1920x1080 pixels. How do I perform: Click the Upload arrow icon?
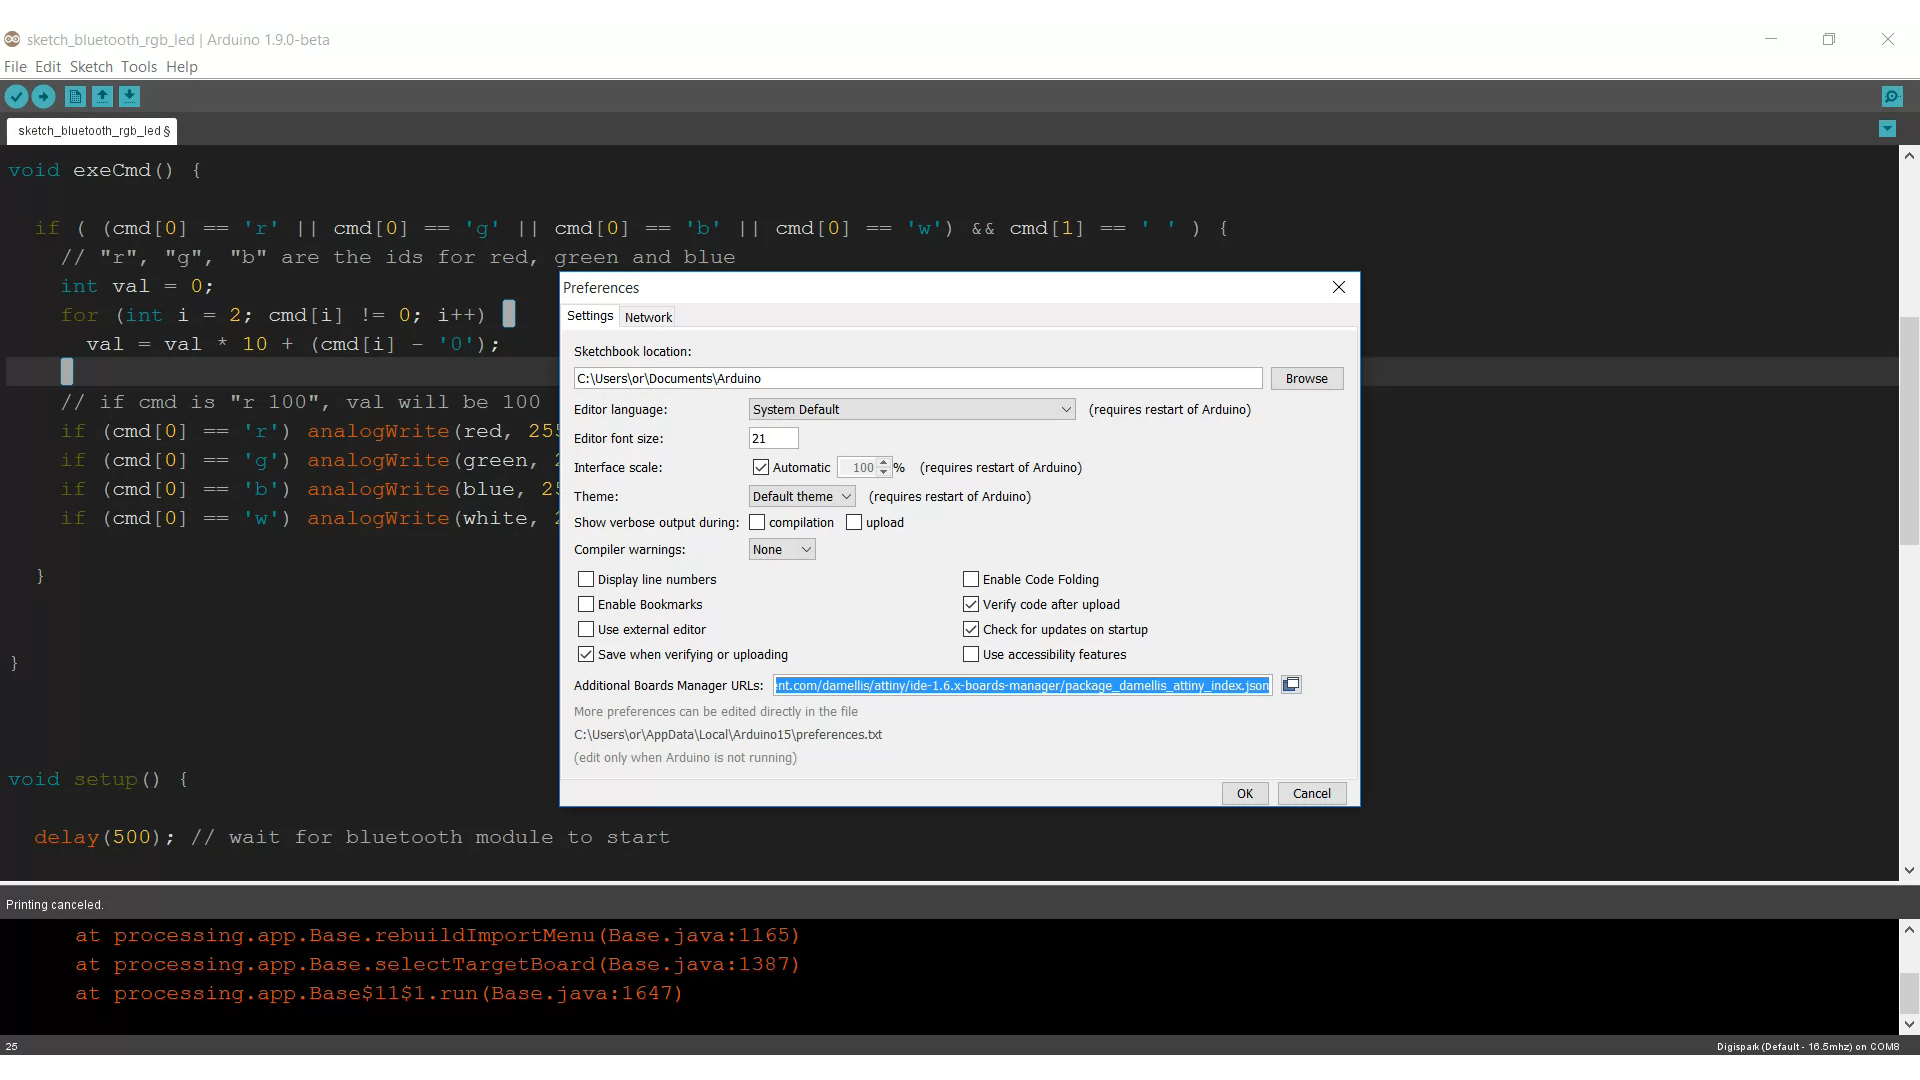(43, 97)
